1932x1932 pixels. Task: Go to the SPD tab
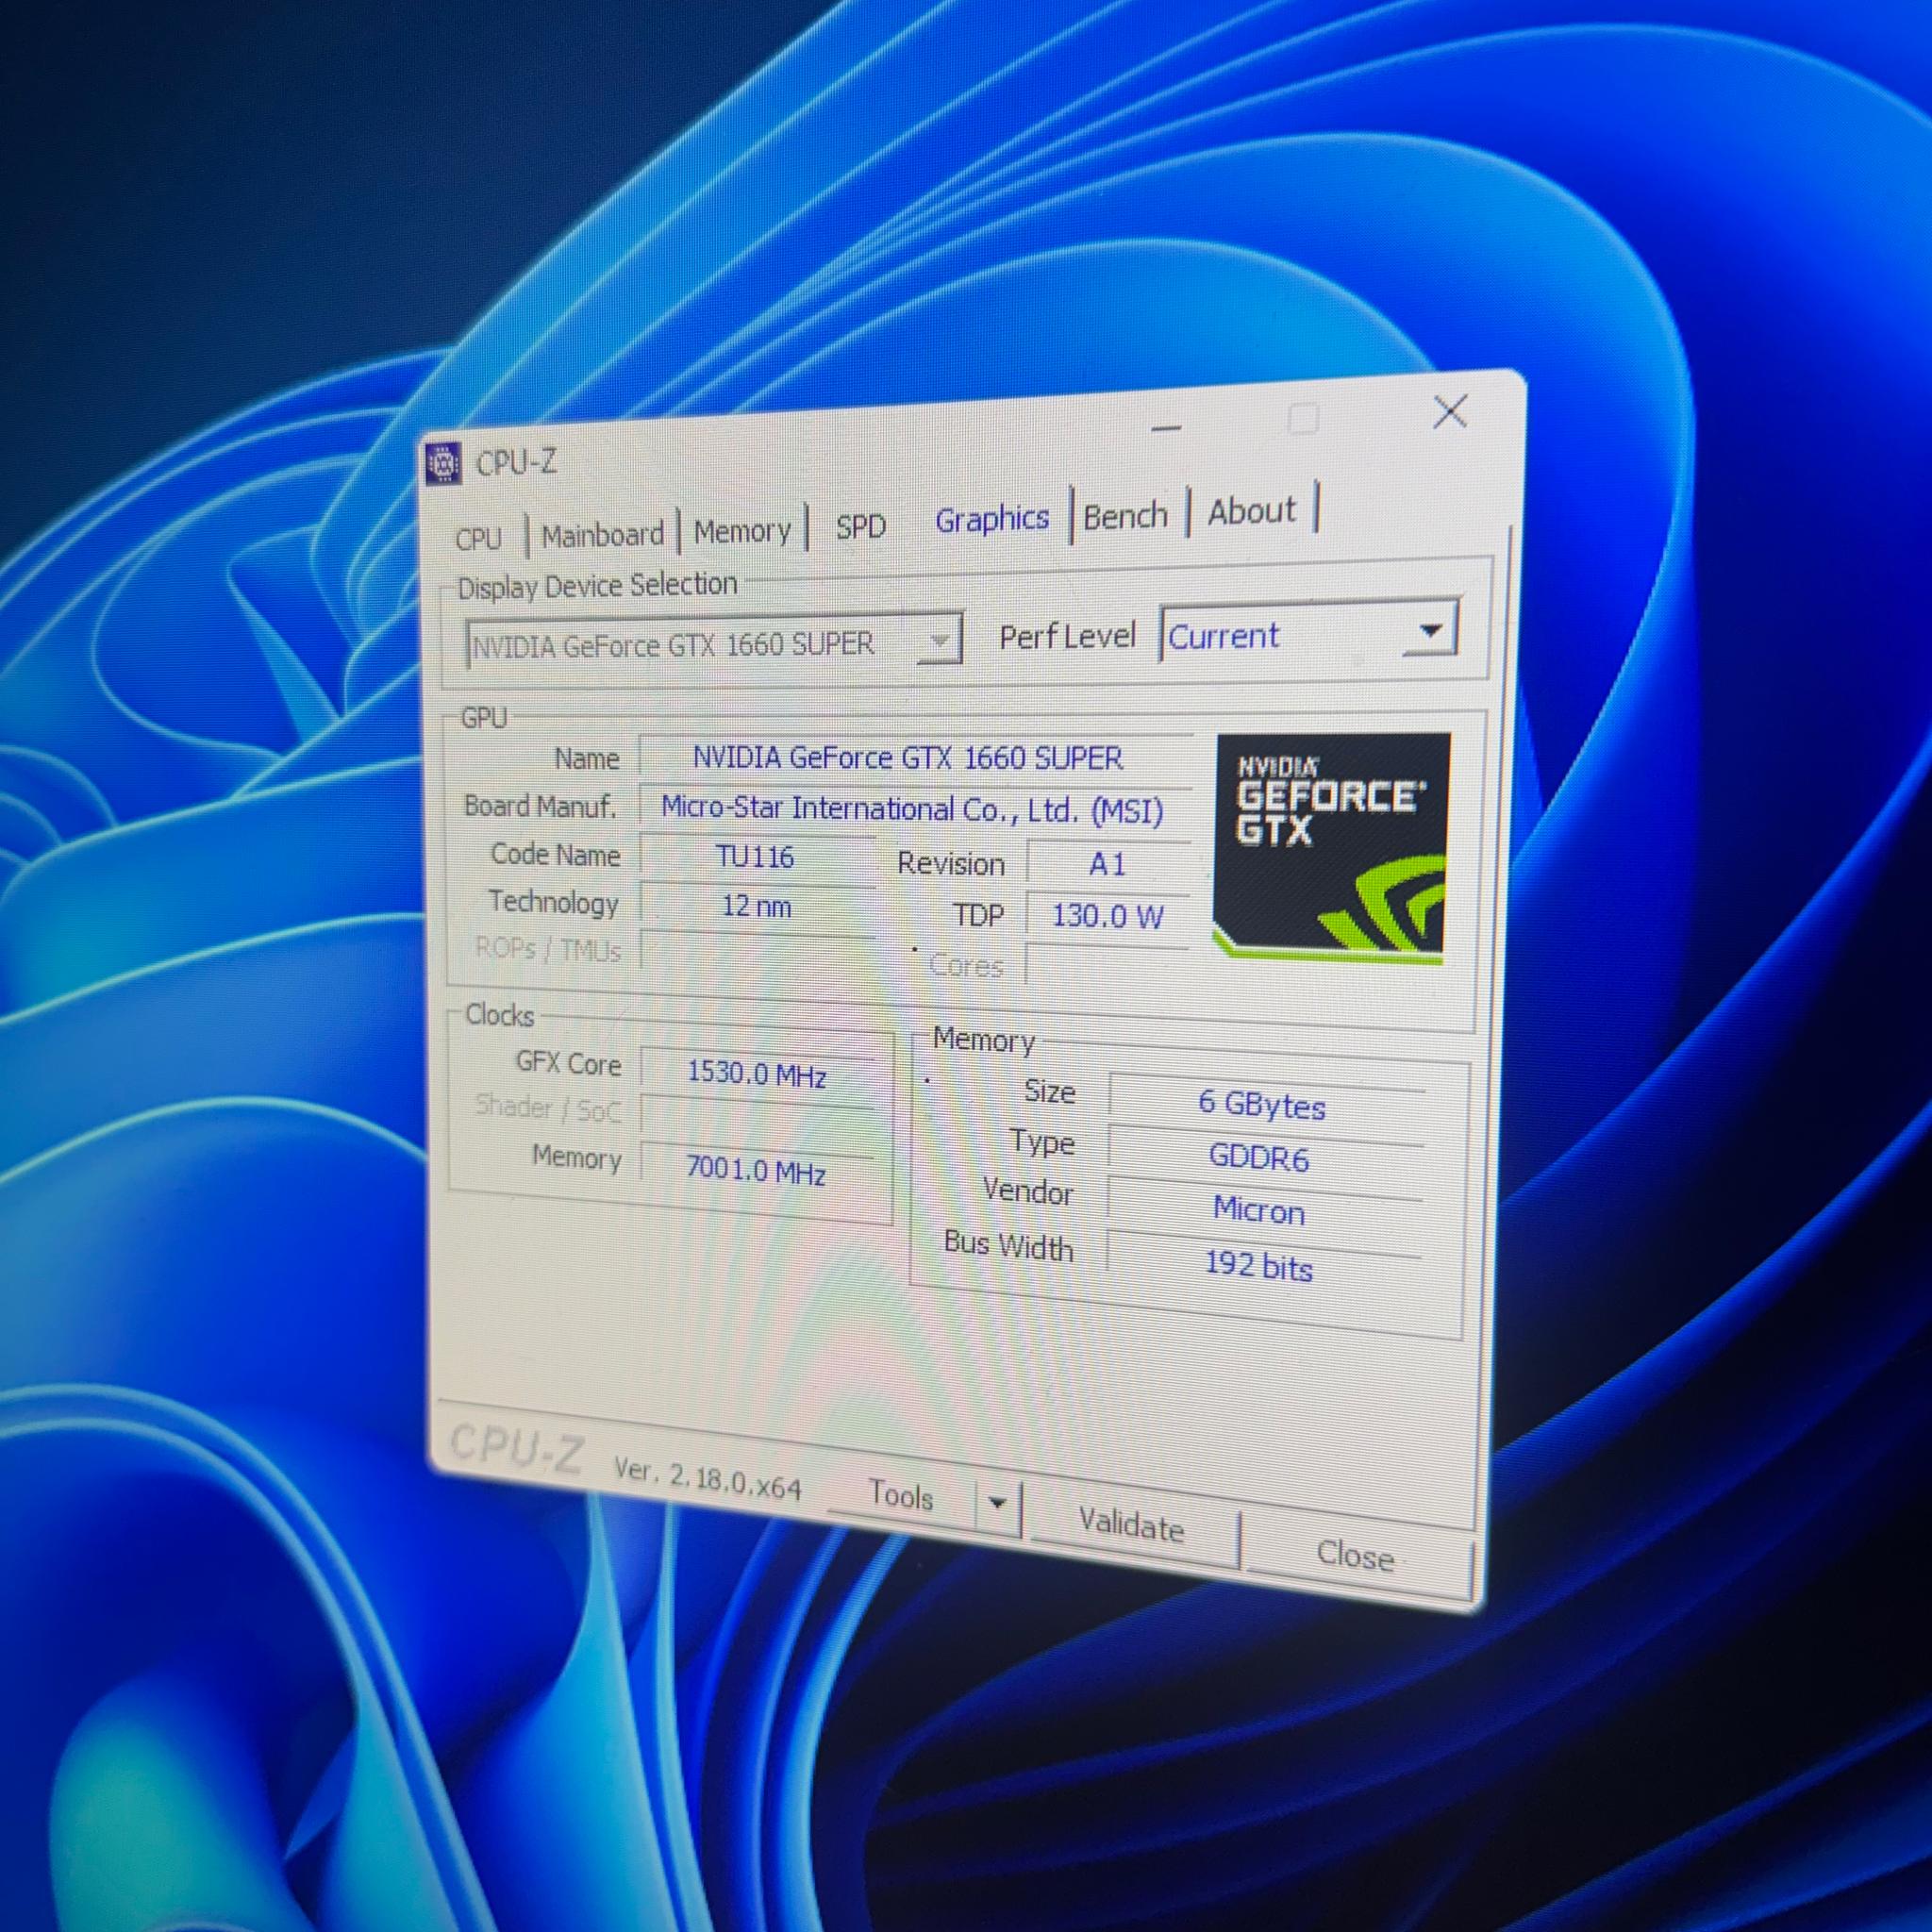tap(861, 527)
